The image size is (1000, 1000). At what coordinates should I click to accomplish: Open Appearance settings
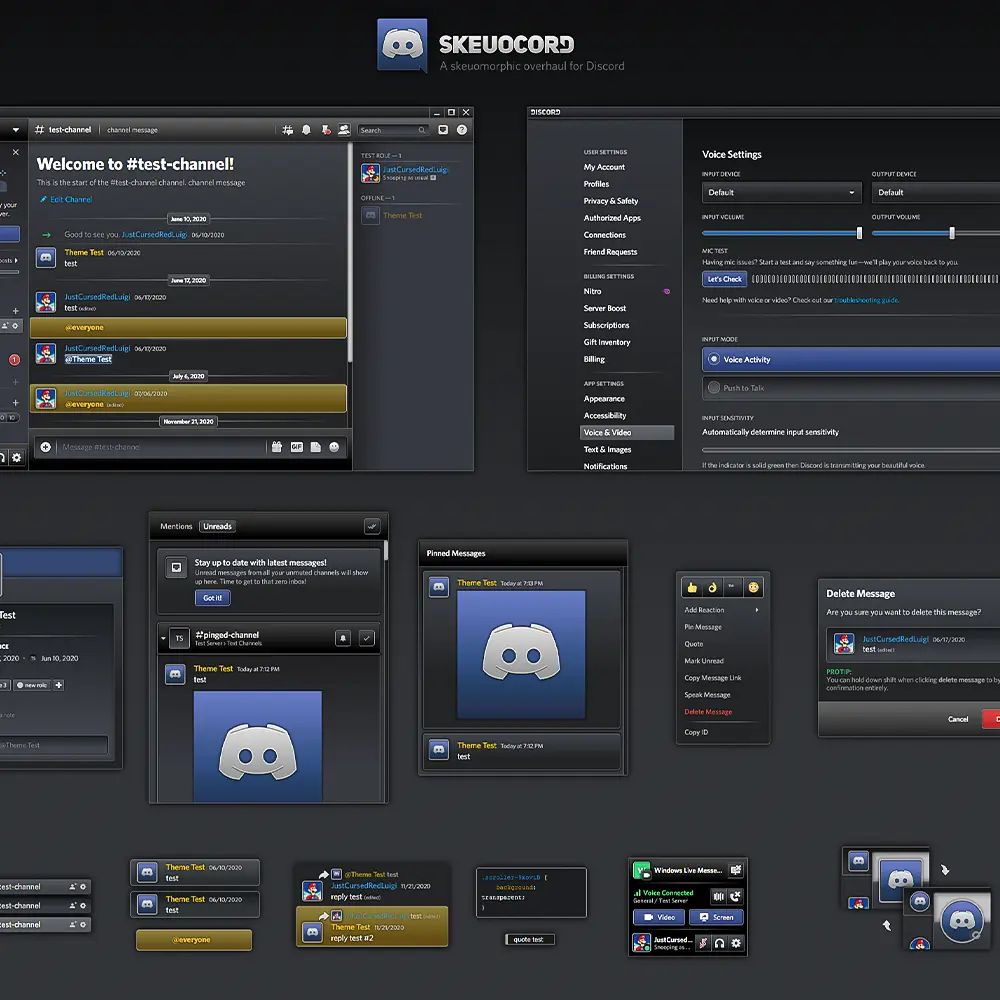point(604,399)
